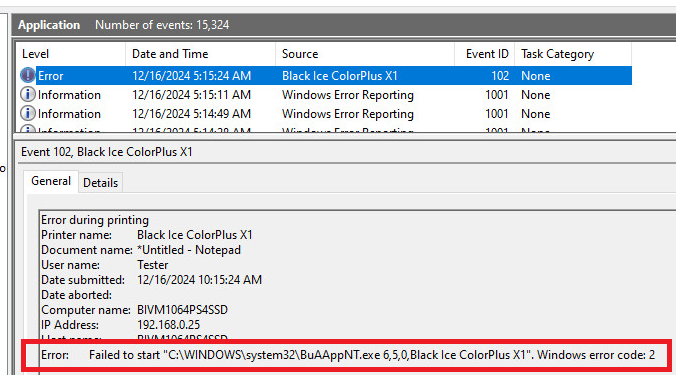Click the Event 102 details pane header
The width and height of the screenshot is (676, 375).
(x=106, y=152)
